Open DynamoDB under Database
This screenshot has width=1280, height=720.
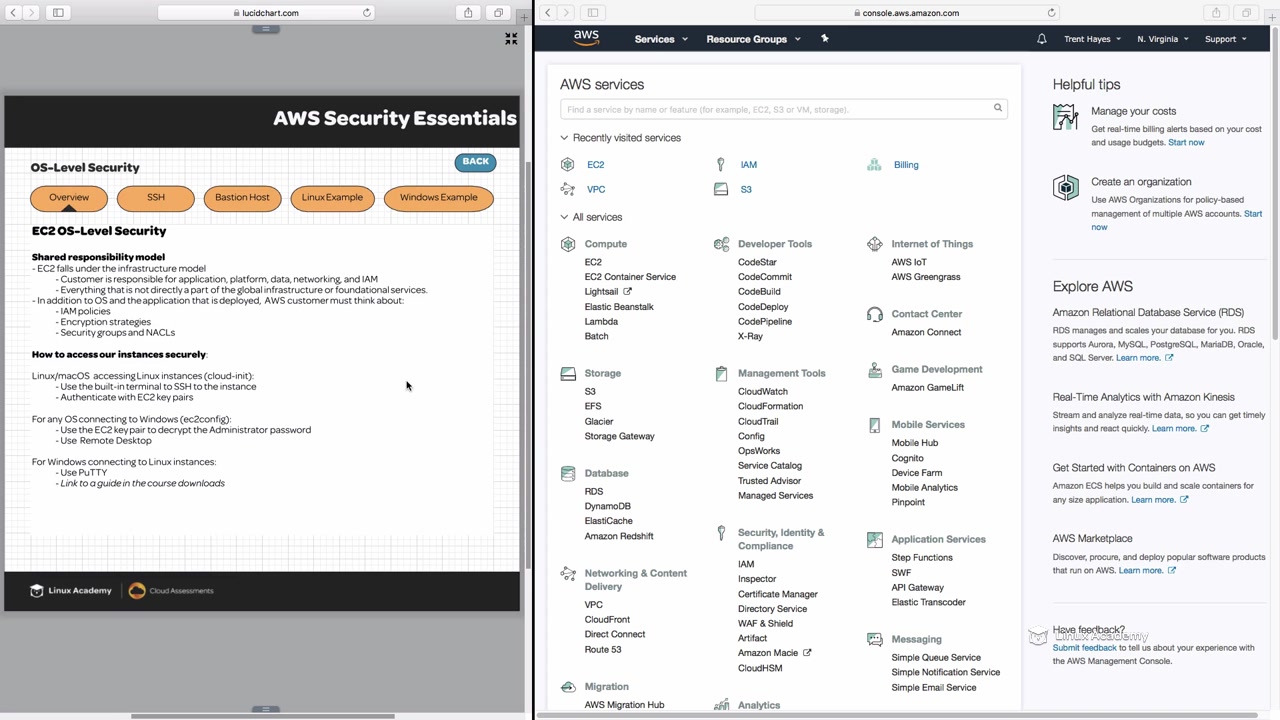pos(607,506)
